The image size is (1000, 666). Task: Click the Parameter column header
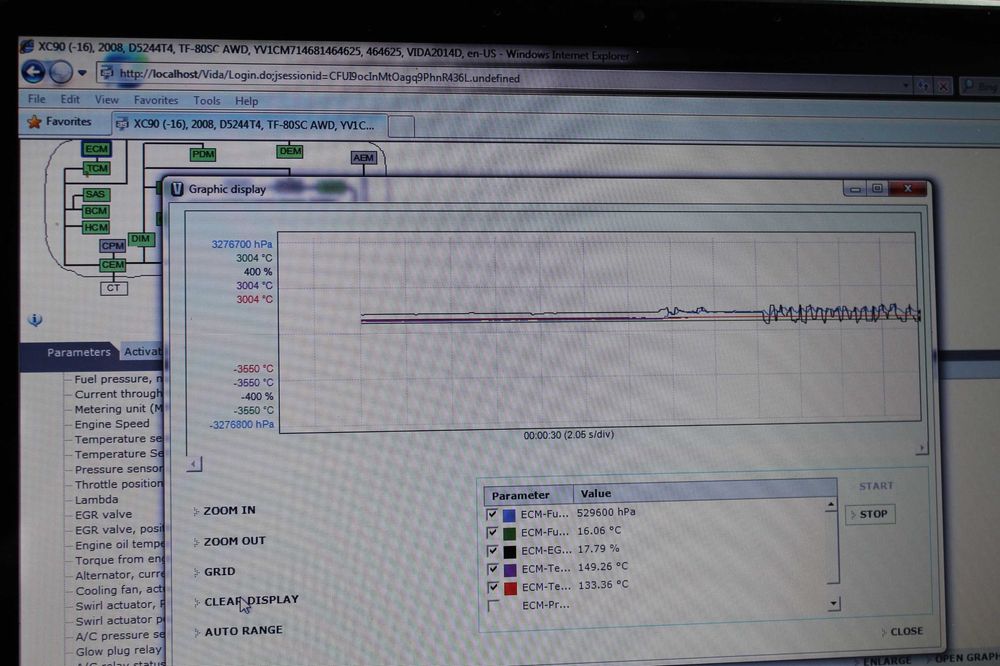point(529,495)
